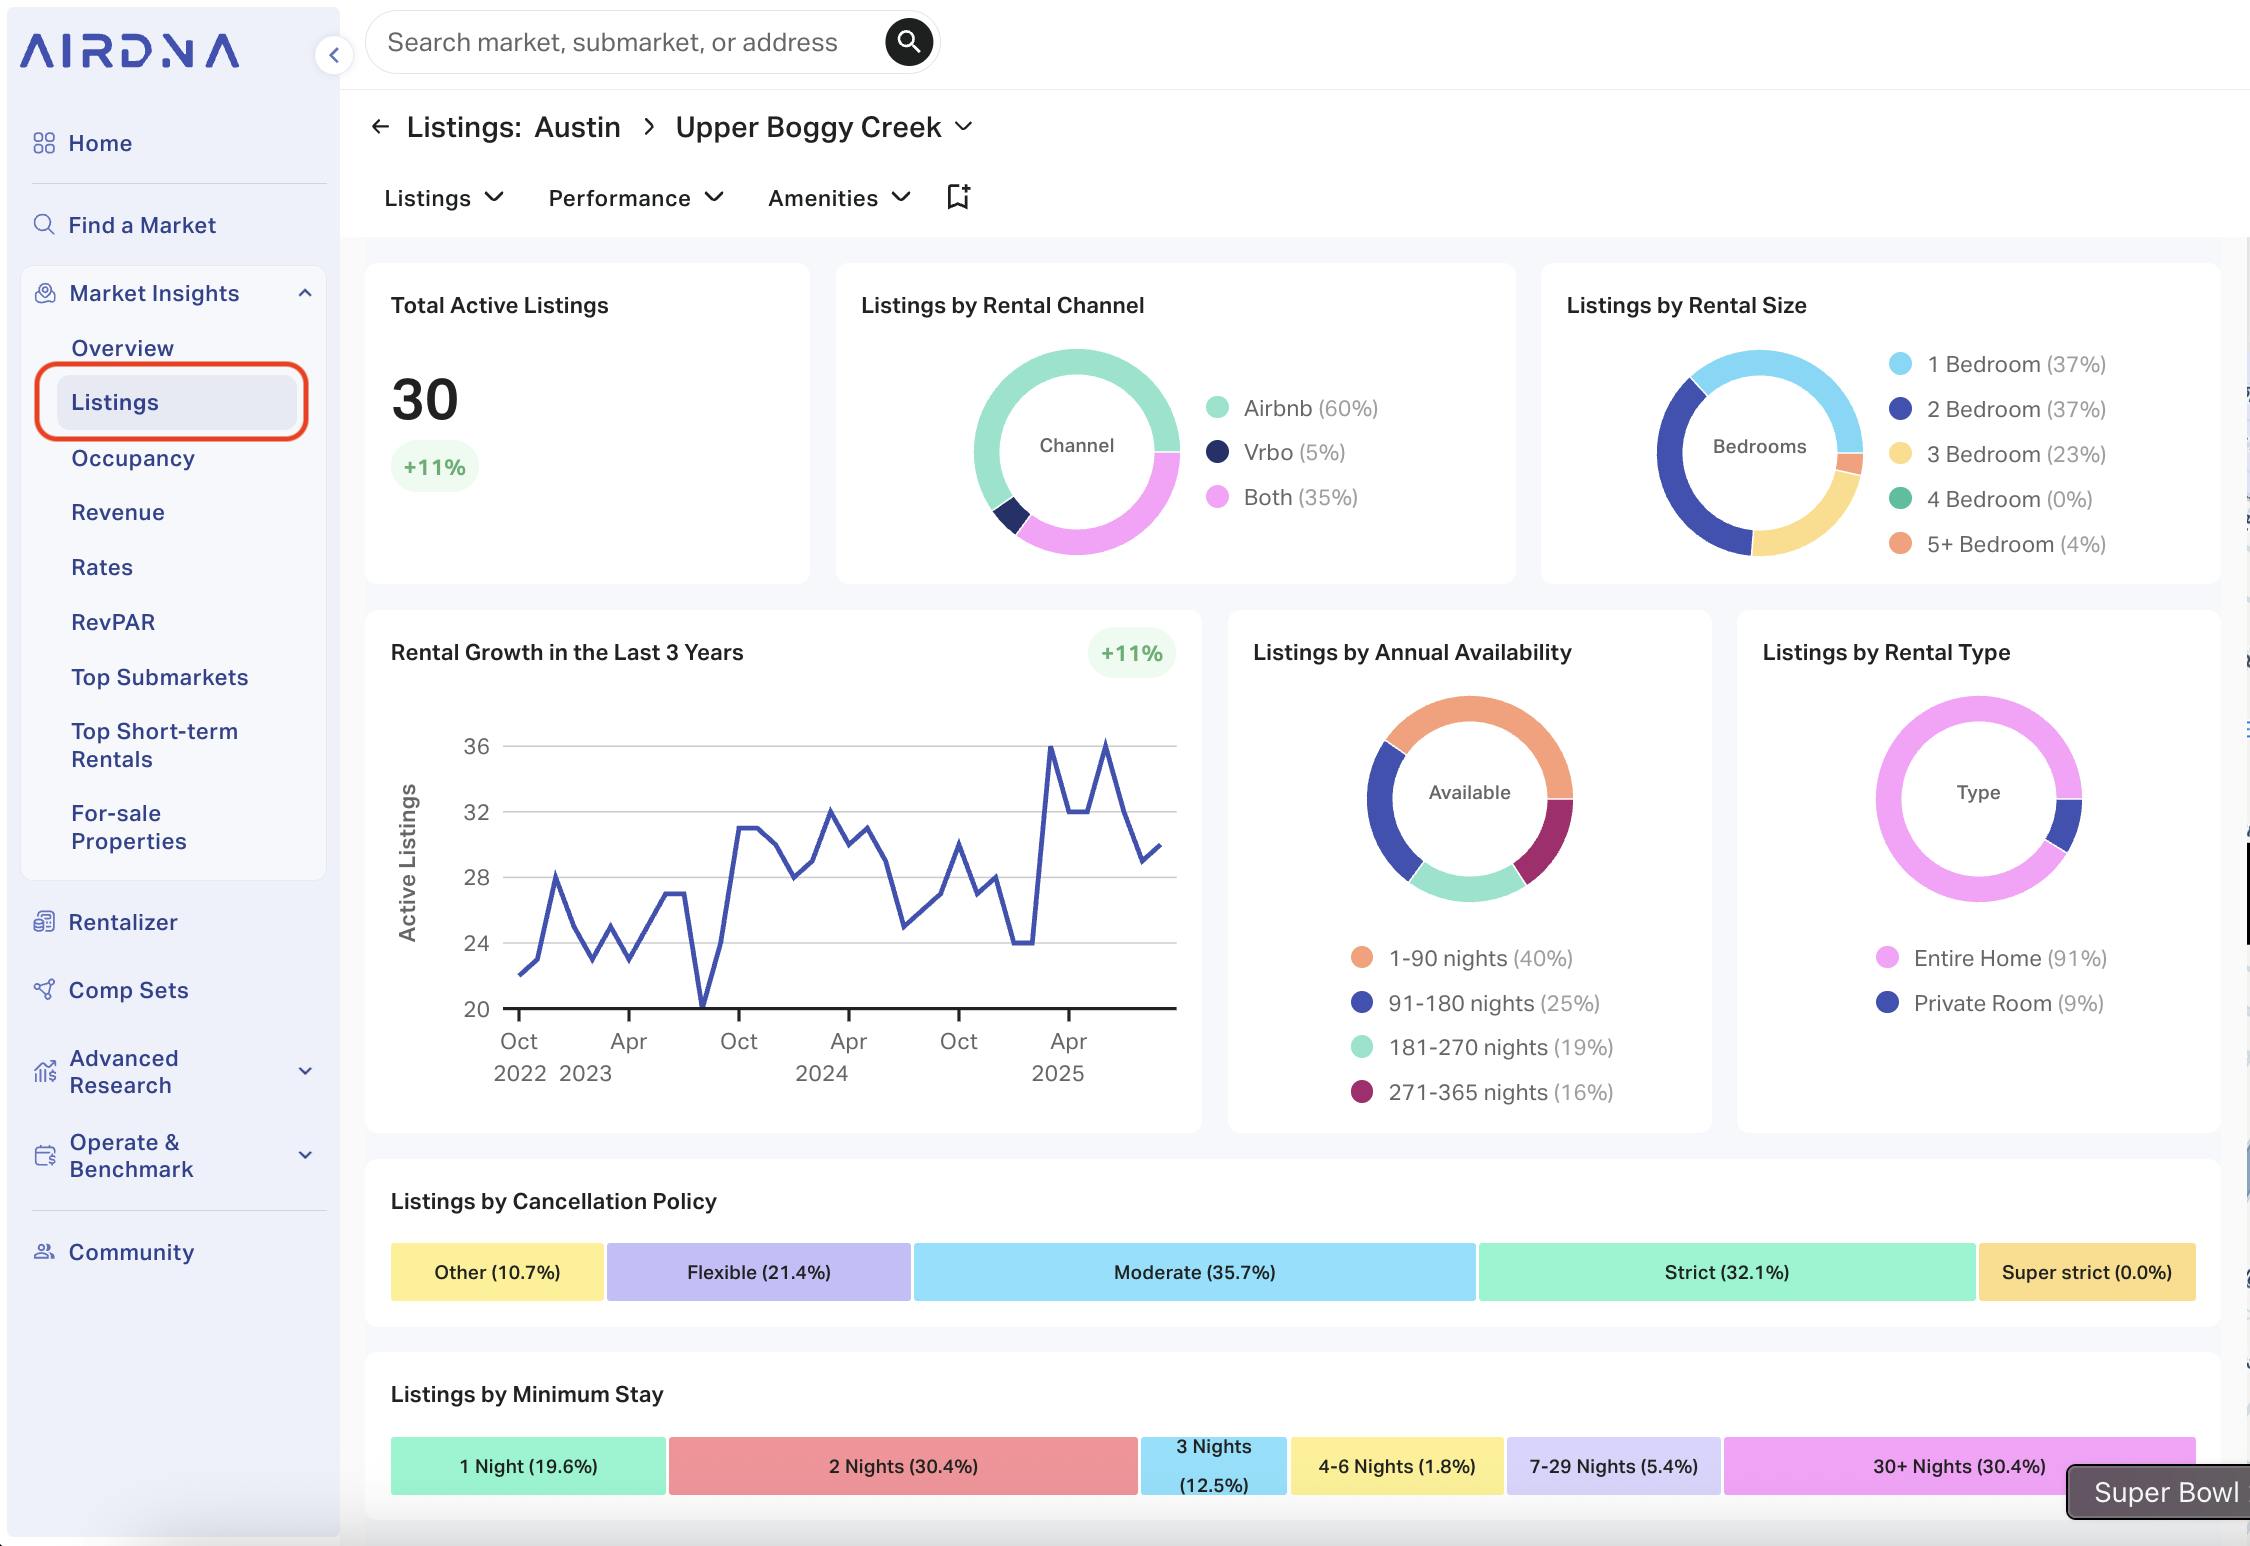This screenshot has width=2250, height=1546.
Task: Click the Community people icon
Action: pyautogui.click(x=44, y=1252)
